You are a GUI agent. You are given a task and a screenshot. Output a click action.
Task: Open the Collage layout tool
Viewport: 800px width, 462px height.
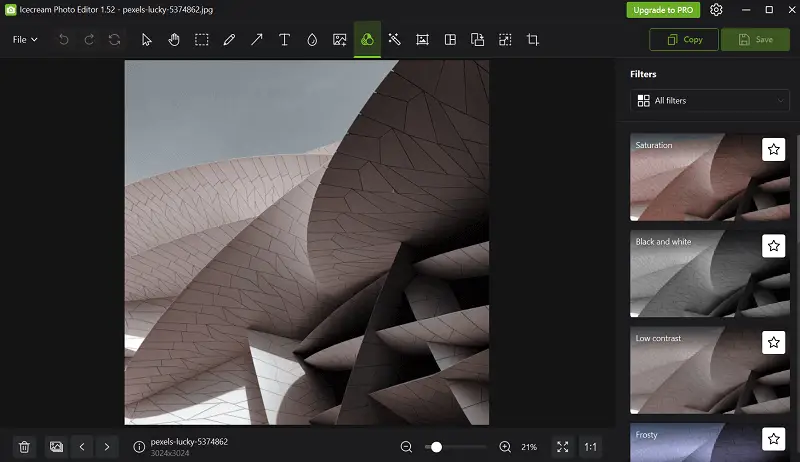pyautogui.click(x=450, y=39)
